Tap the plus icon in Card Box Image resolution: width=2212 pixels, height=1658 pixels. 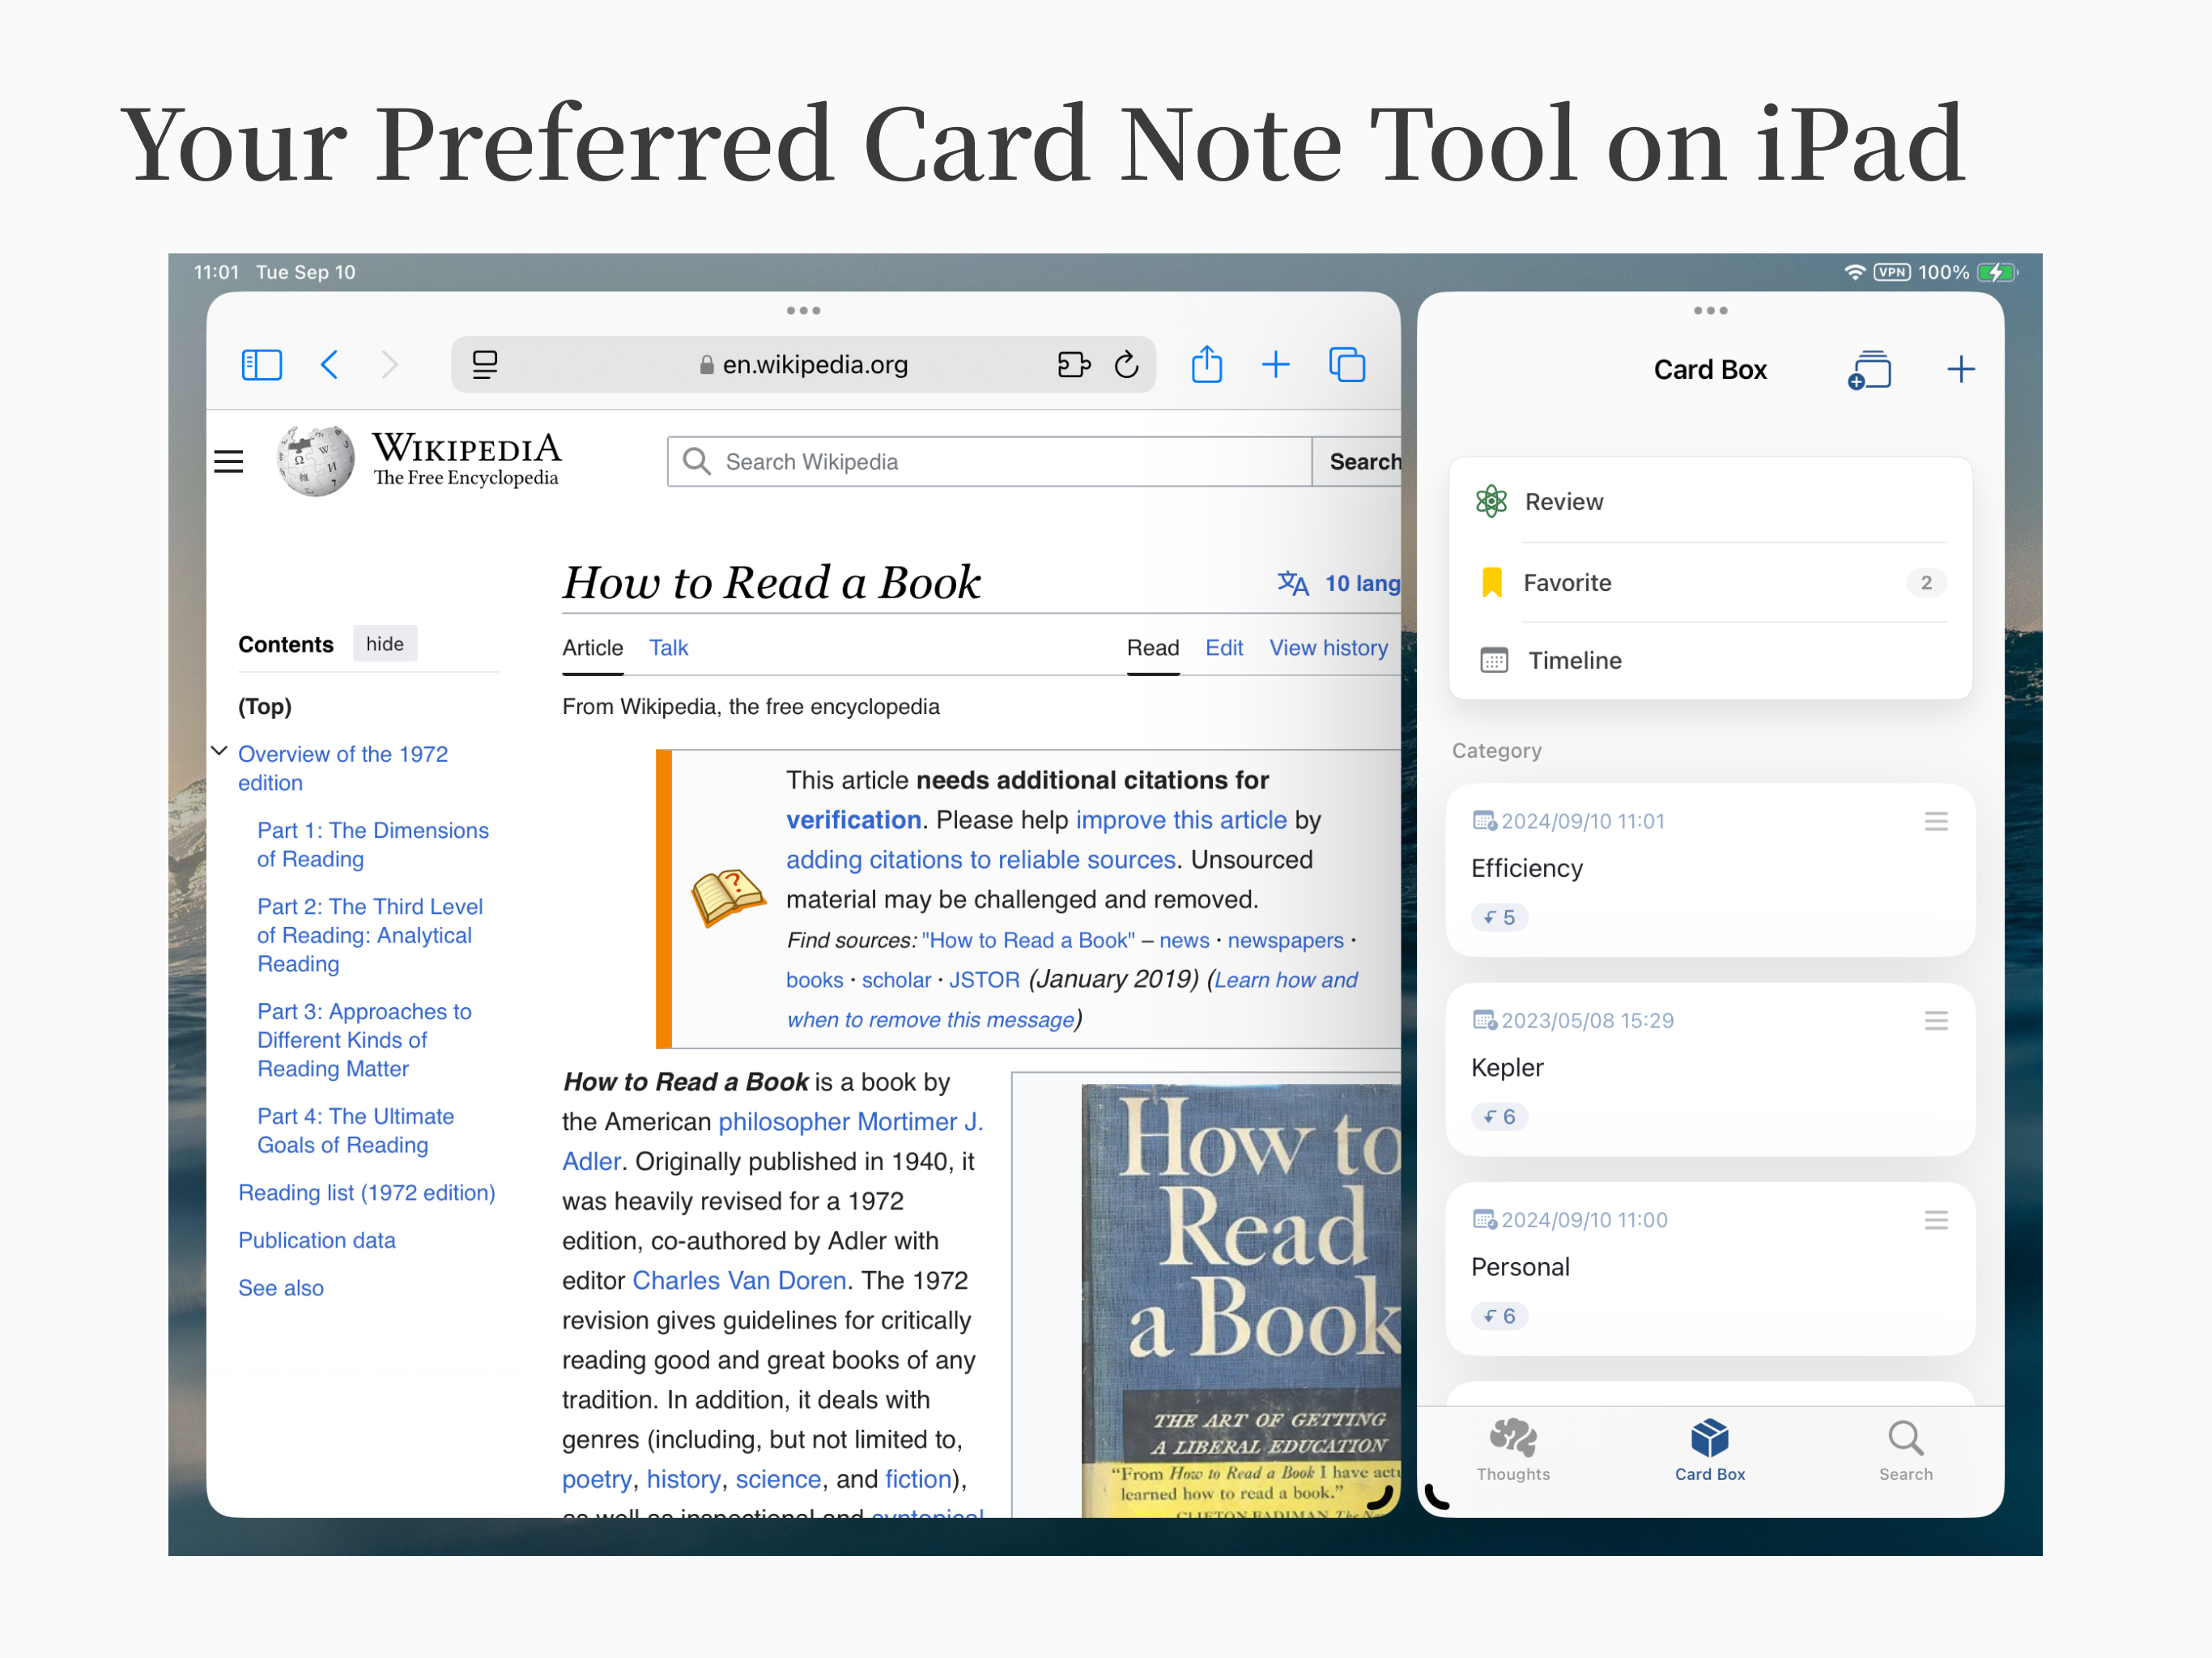point(1960,370)
